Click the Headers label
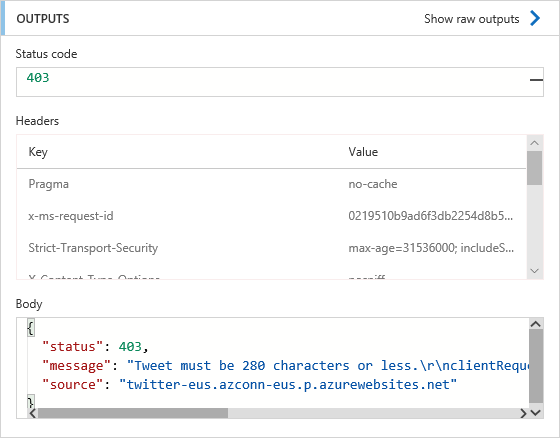The height and width of the screenshot is (438, 560). pyautogui.click(x=37, y=121)
